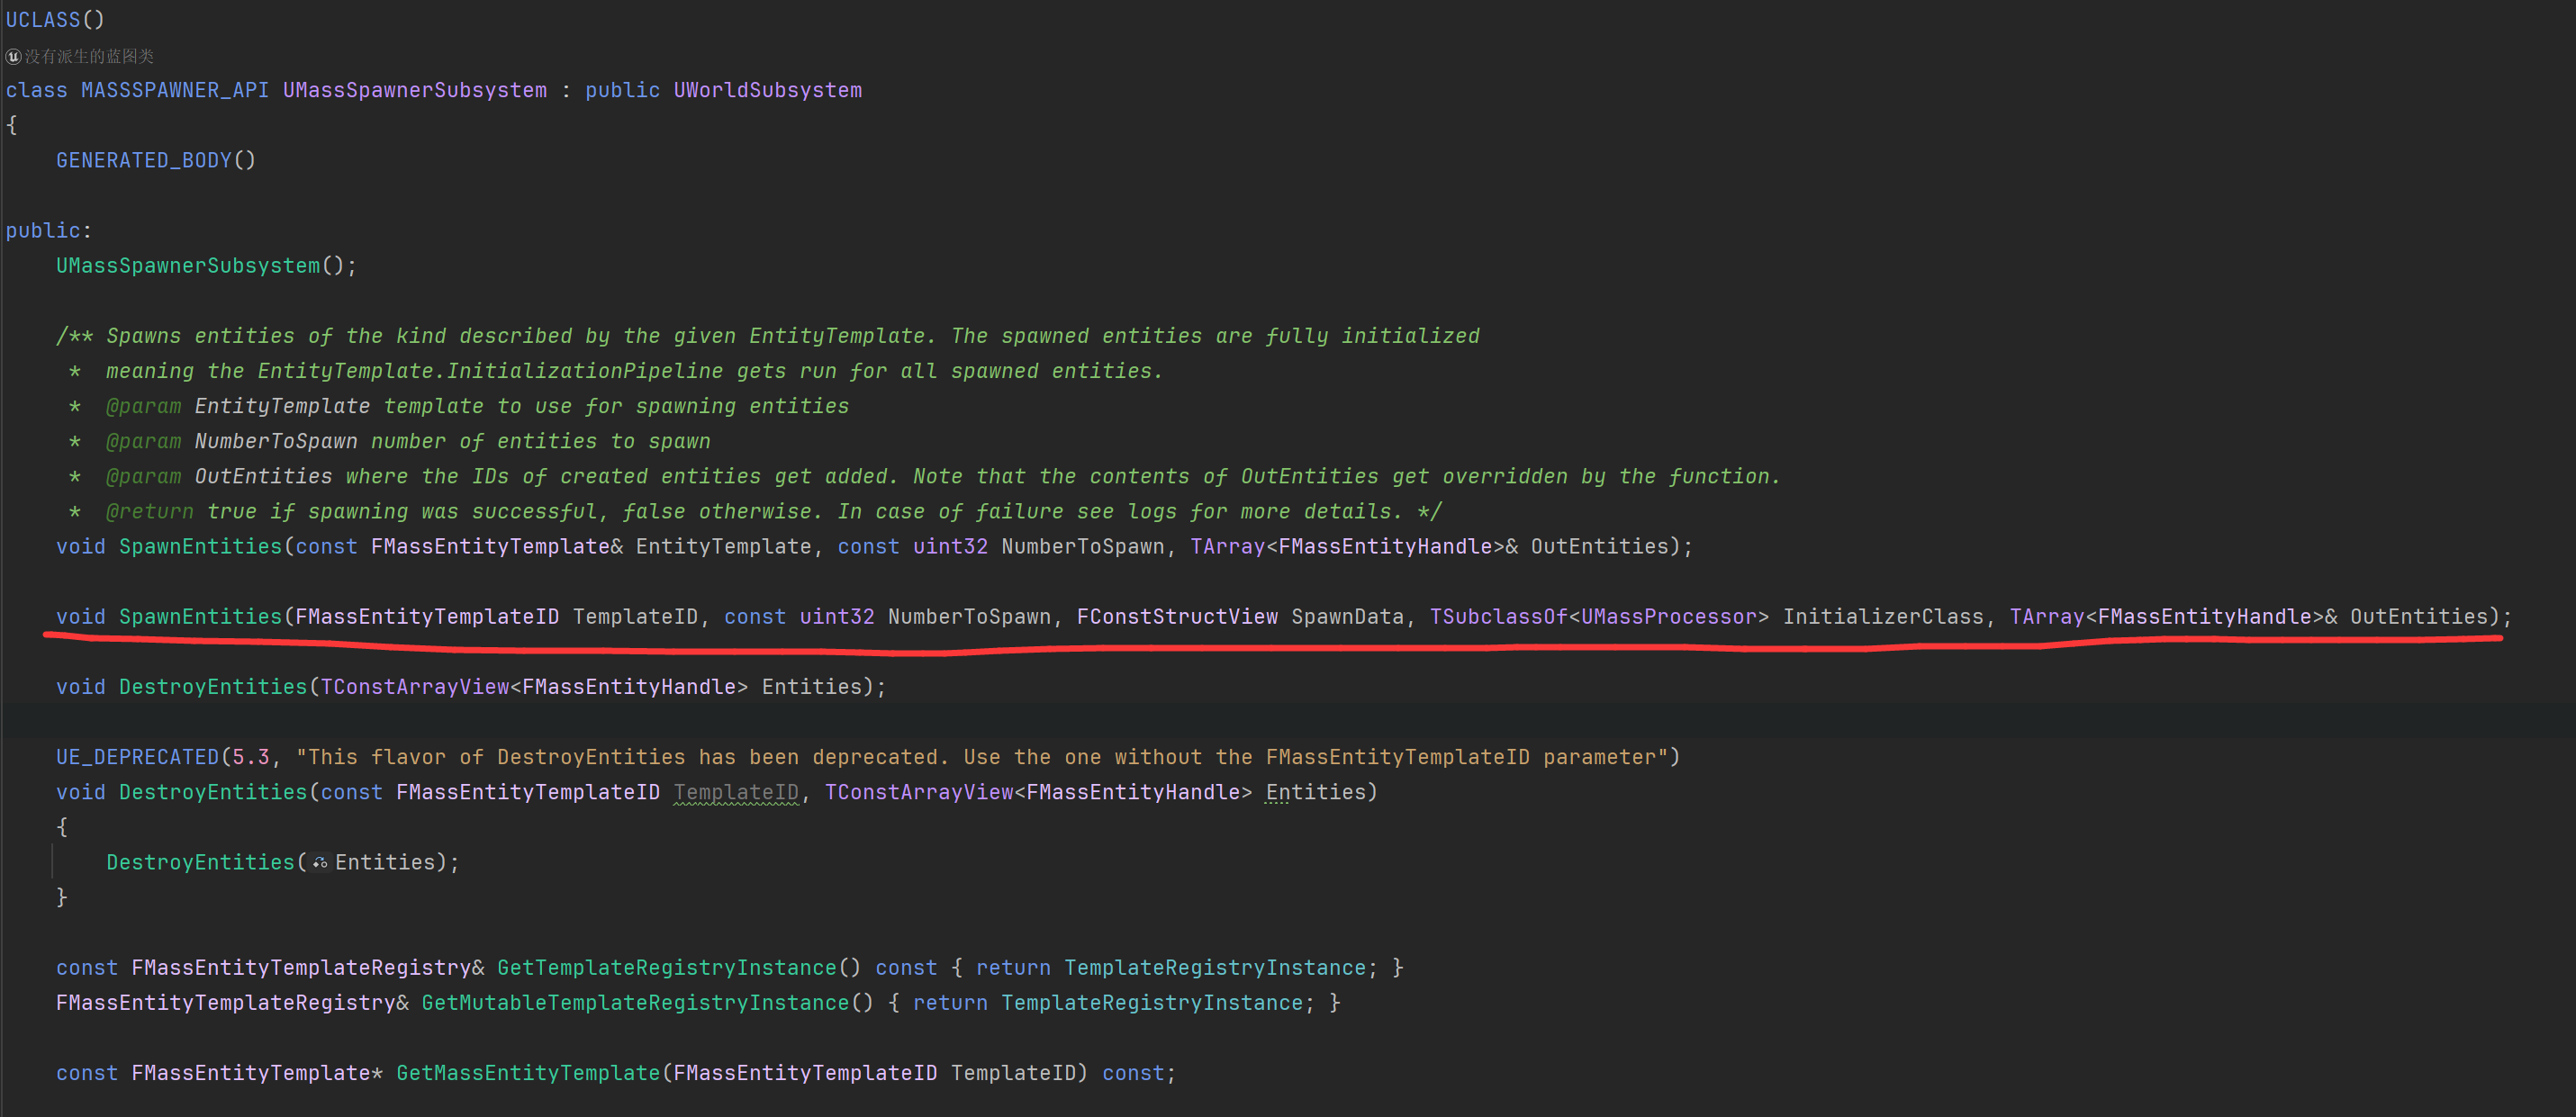Click the @return tag in the doc comment
This screenshot has height=1117, width=2576.
(x=150, y=512)
